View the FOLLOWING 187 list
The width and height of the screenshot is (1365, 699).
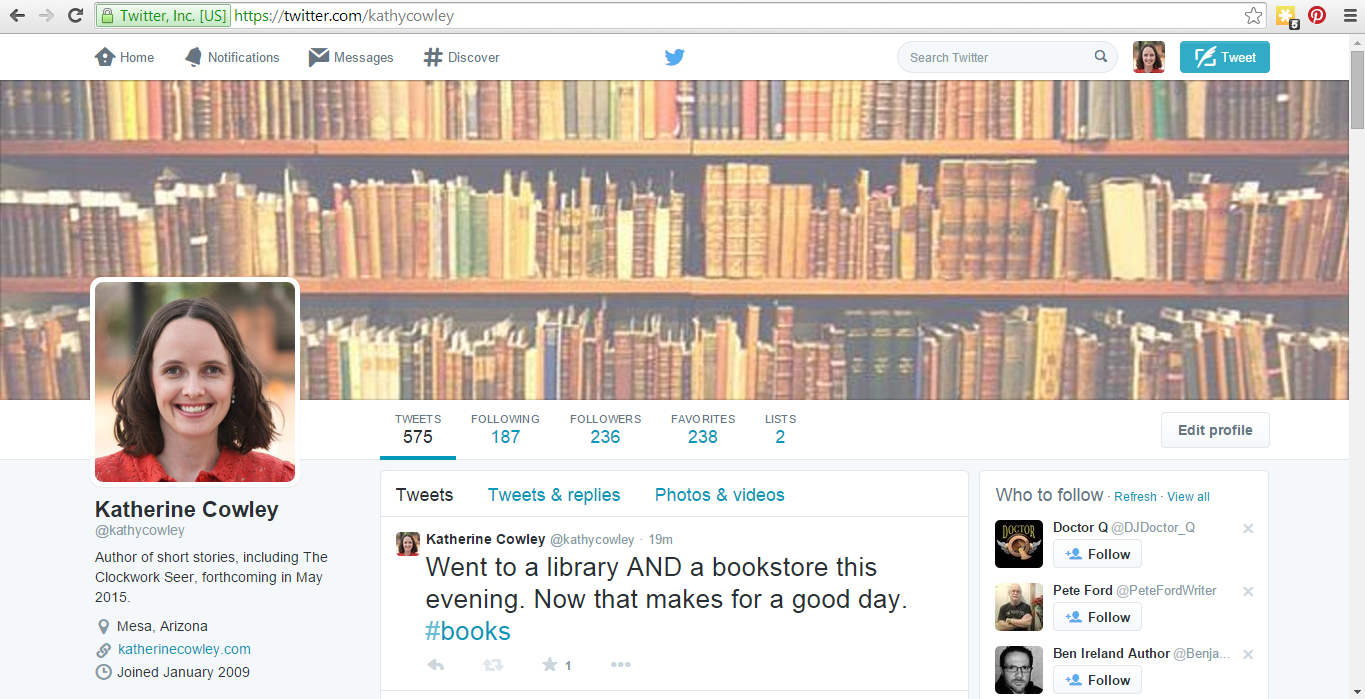pyautogui.click(x=505, y=429)
